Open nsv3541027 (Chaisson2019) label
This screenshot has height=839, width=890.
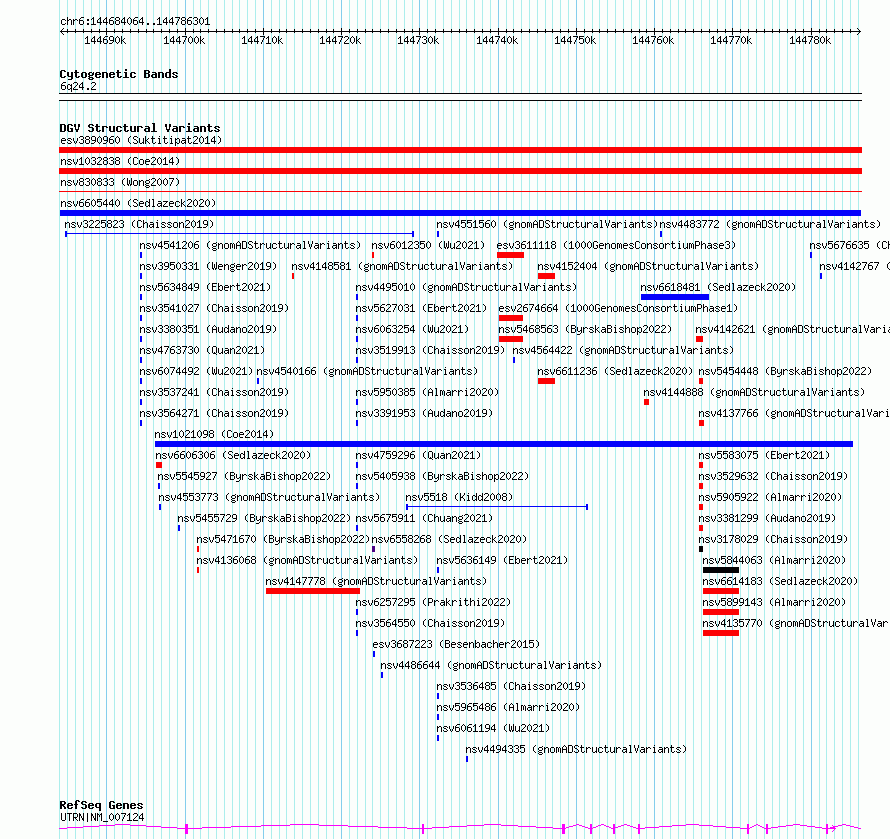pyautogui.click(x=214, y=308)
